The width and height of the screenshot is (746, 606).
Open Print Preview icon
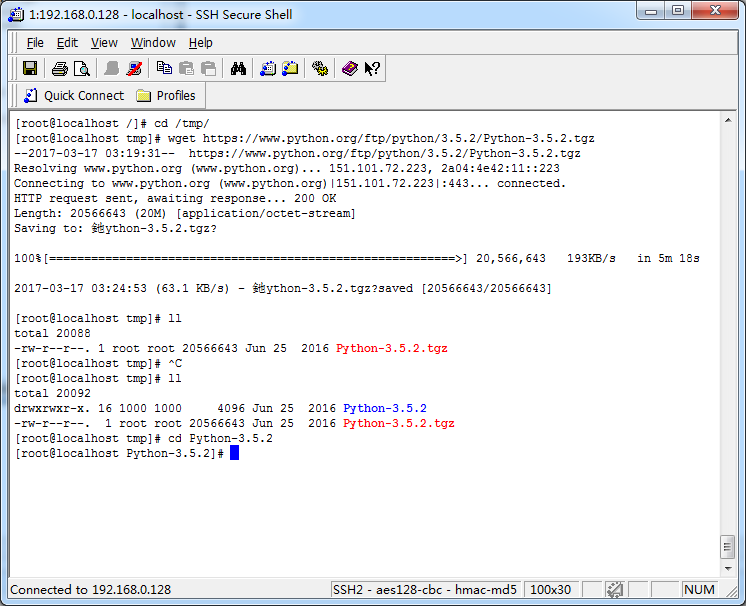82,68
